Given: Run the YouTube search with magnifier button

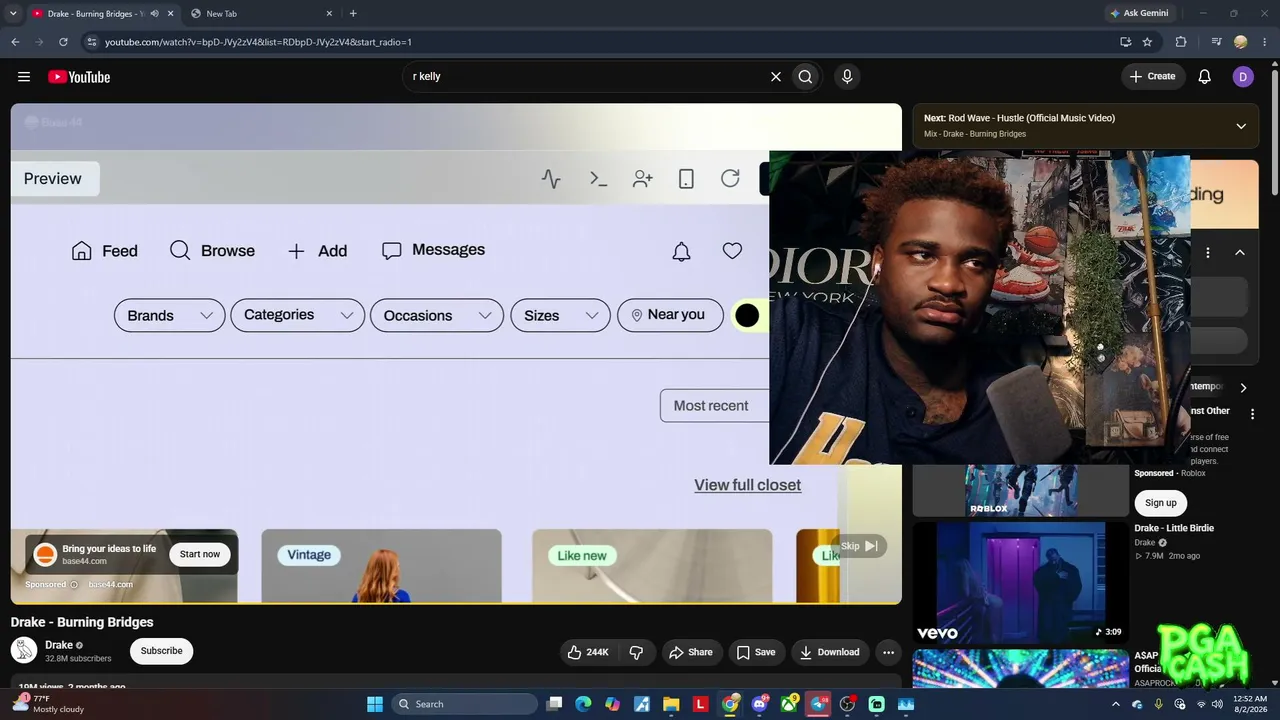Looking at the screenshot, I should click(805, 77).
